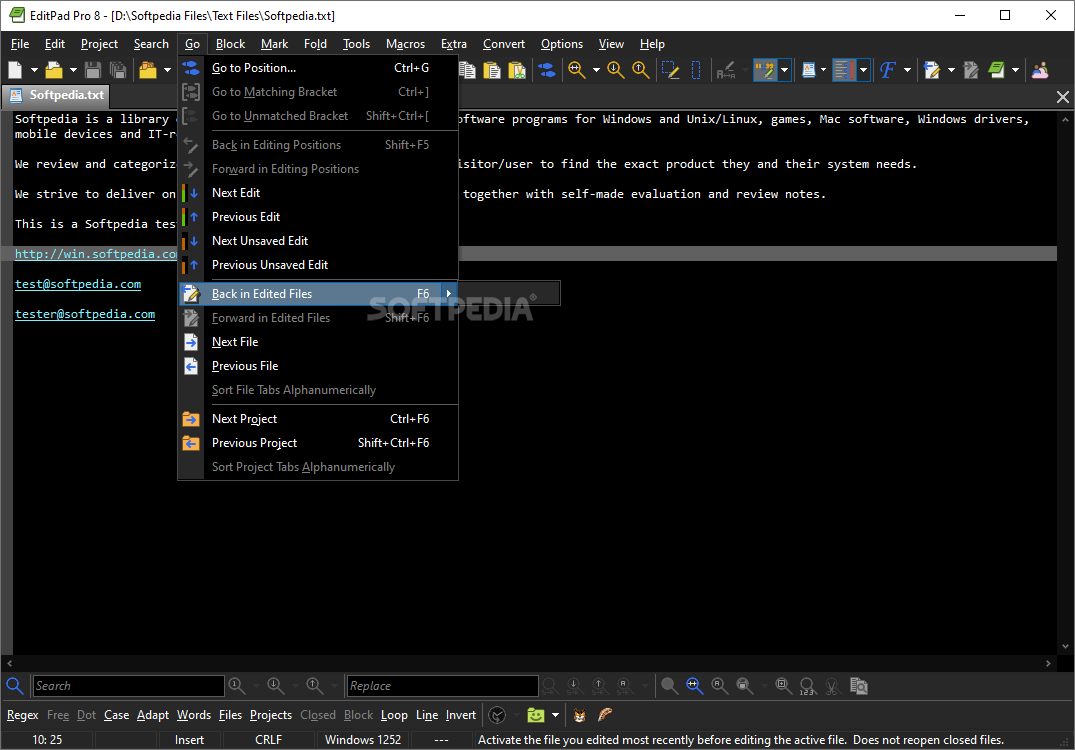Click the Open file folder icon
Screen dimensions: 1075x750
(53, 70)
